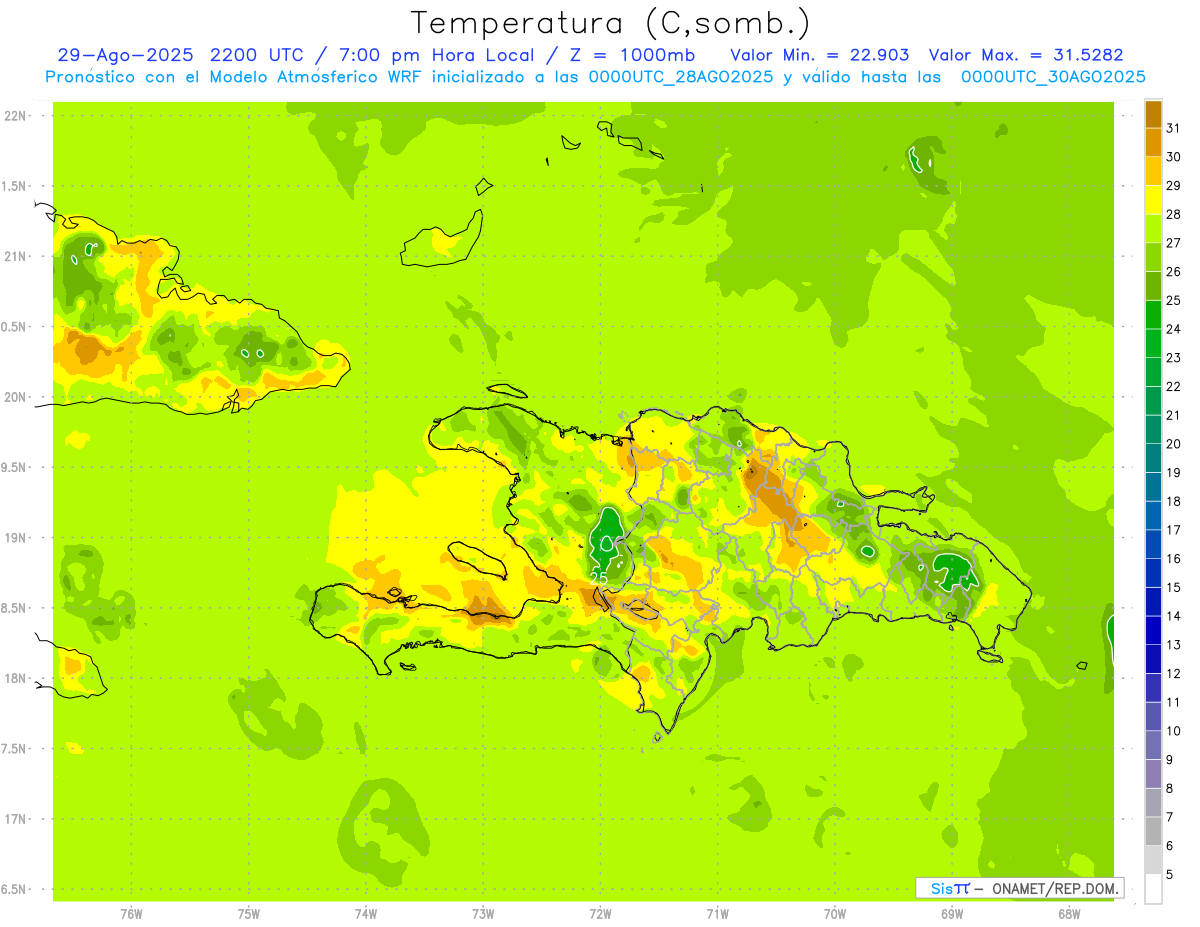
Task: Click the yellow colorbar segment between 28 and 29
Action: (1153, 200)
